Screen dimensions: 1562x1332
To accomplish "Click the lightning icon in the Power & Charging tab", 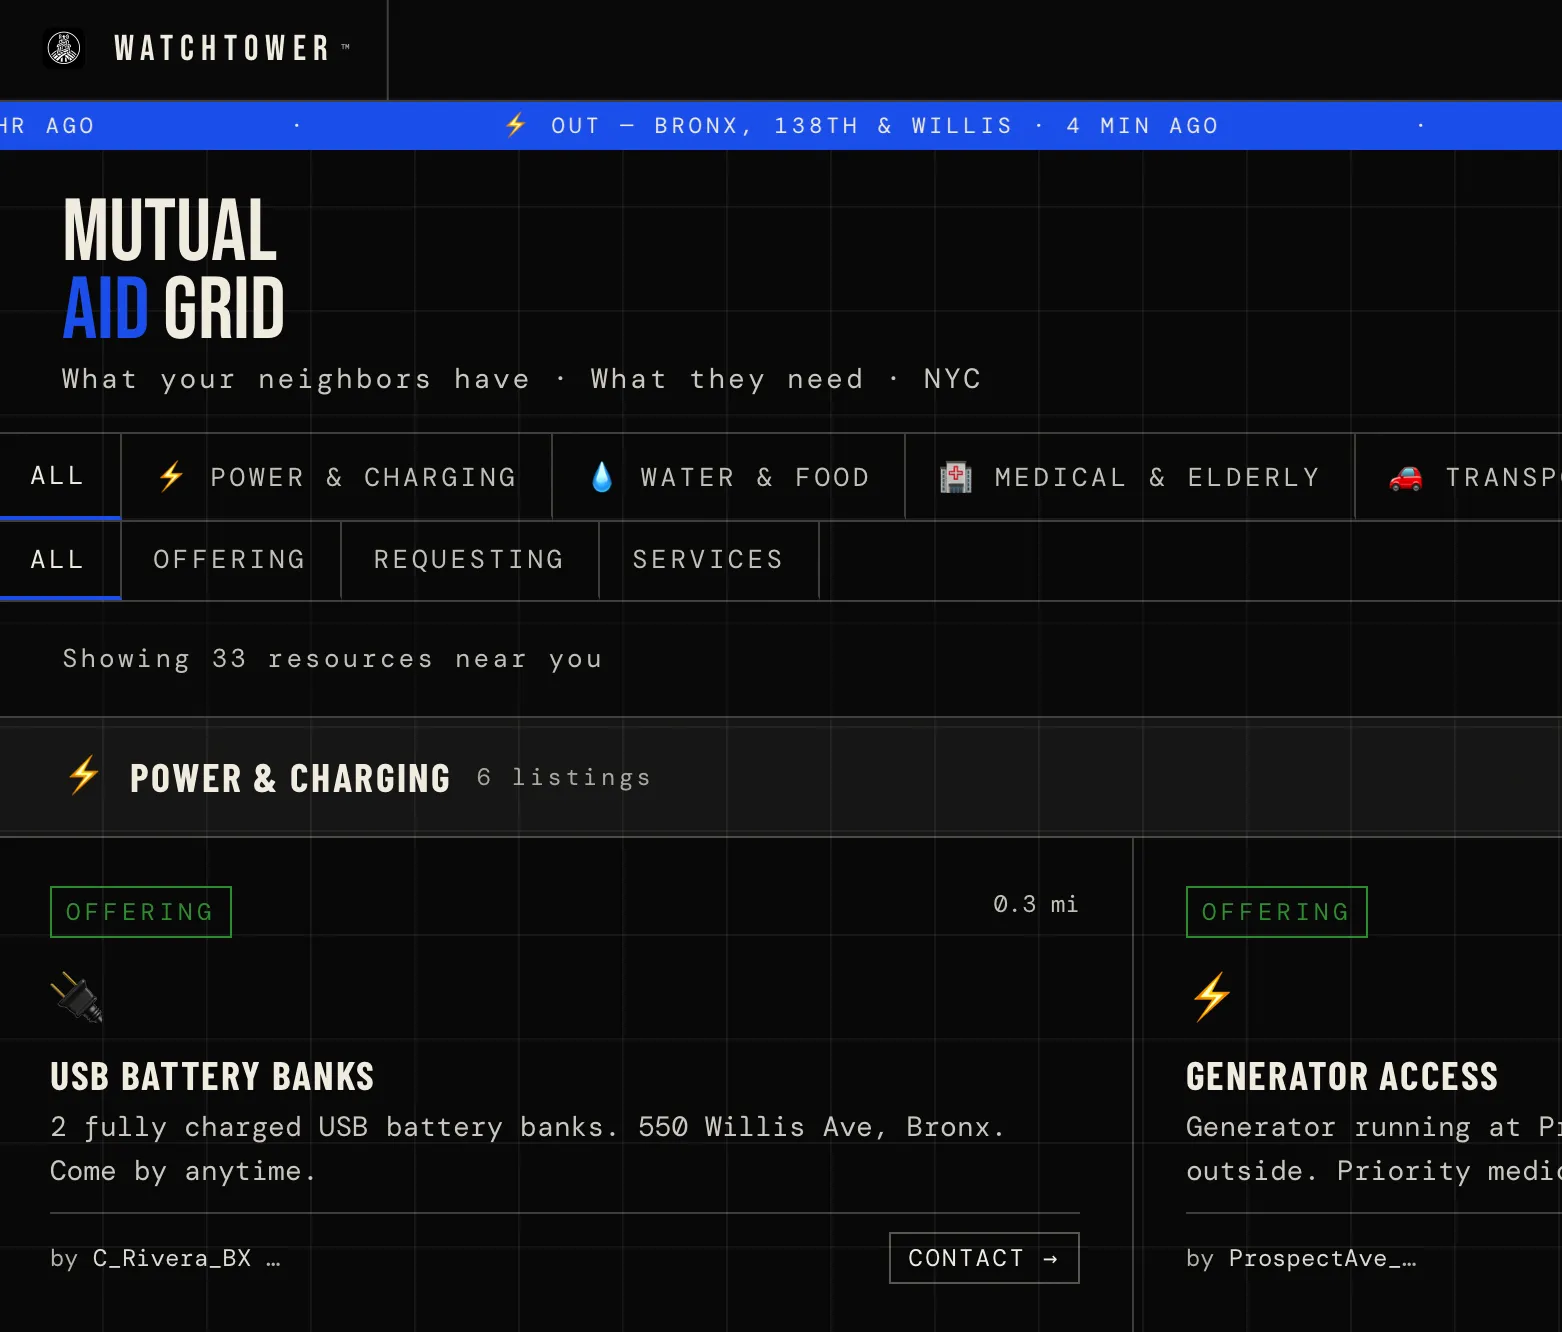I will [x=171, y=476].
